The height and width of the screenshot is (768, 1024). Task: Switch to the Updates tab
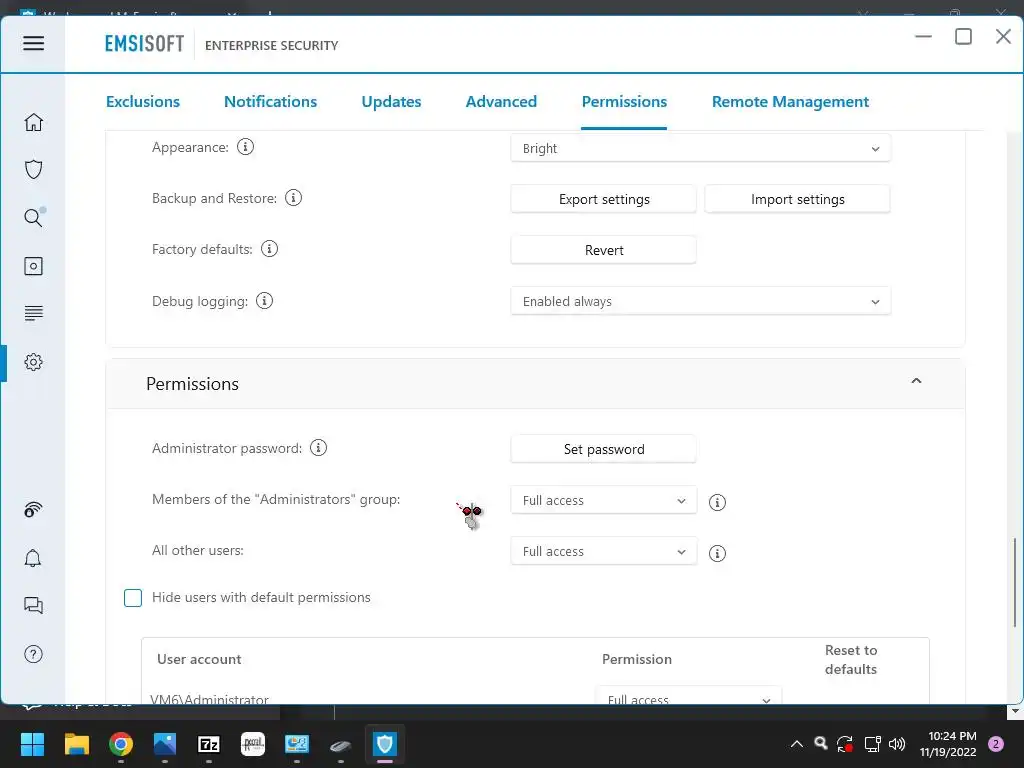[x=391, y=102]
